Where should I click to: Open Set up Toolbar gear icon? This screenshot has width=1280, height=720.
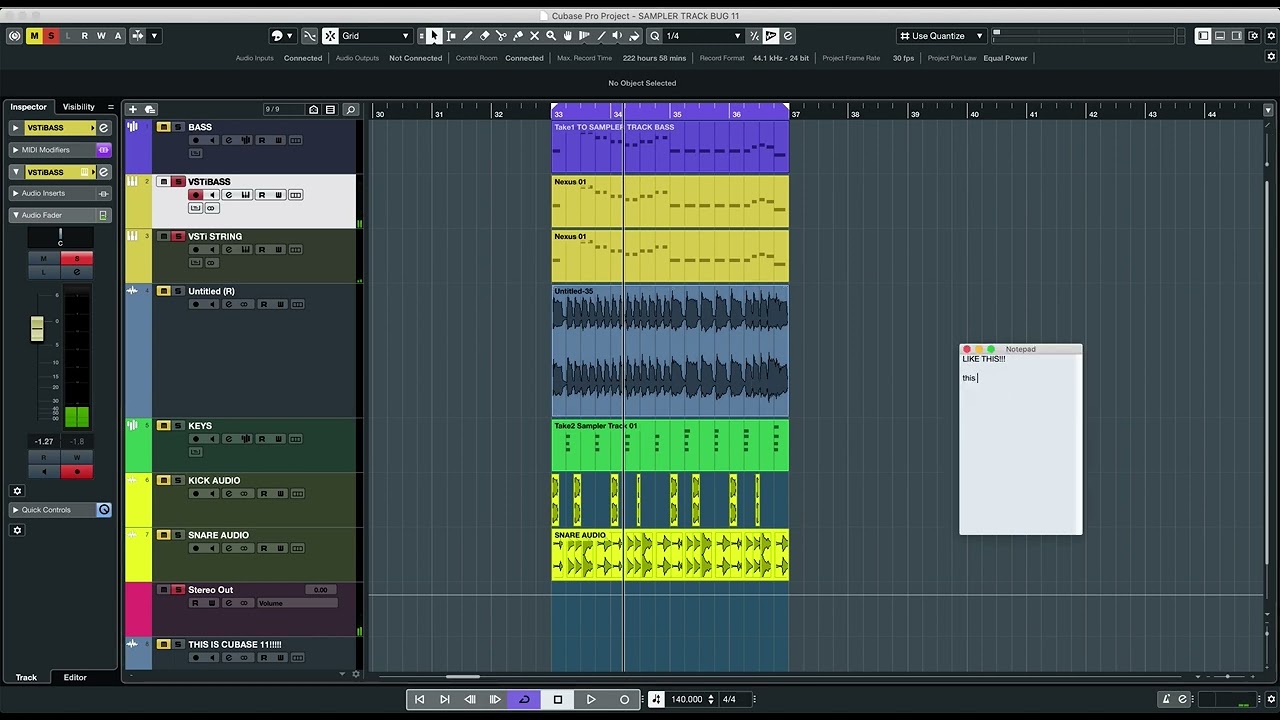[1269, 36]
